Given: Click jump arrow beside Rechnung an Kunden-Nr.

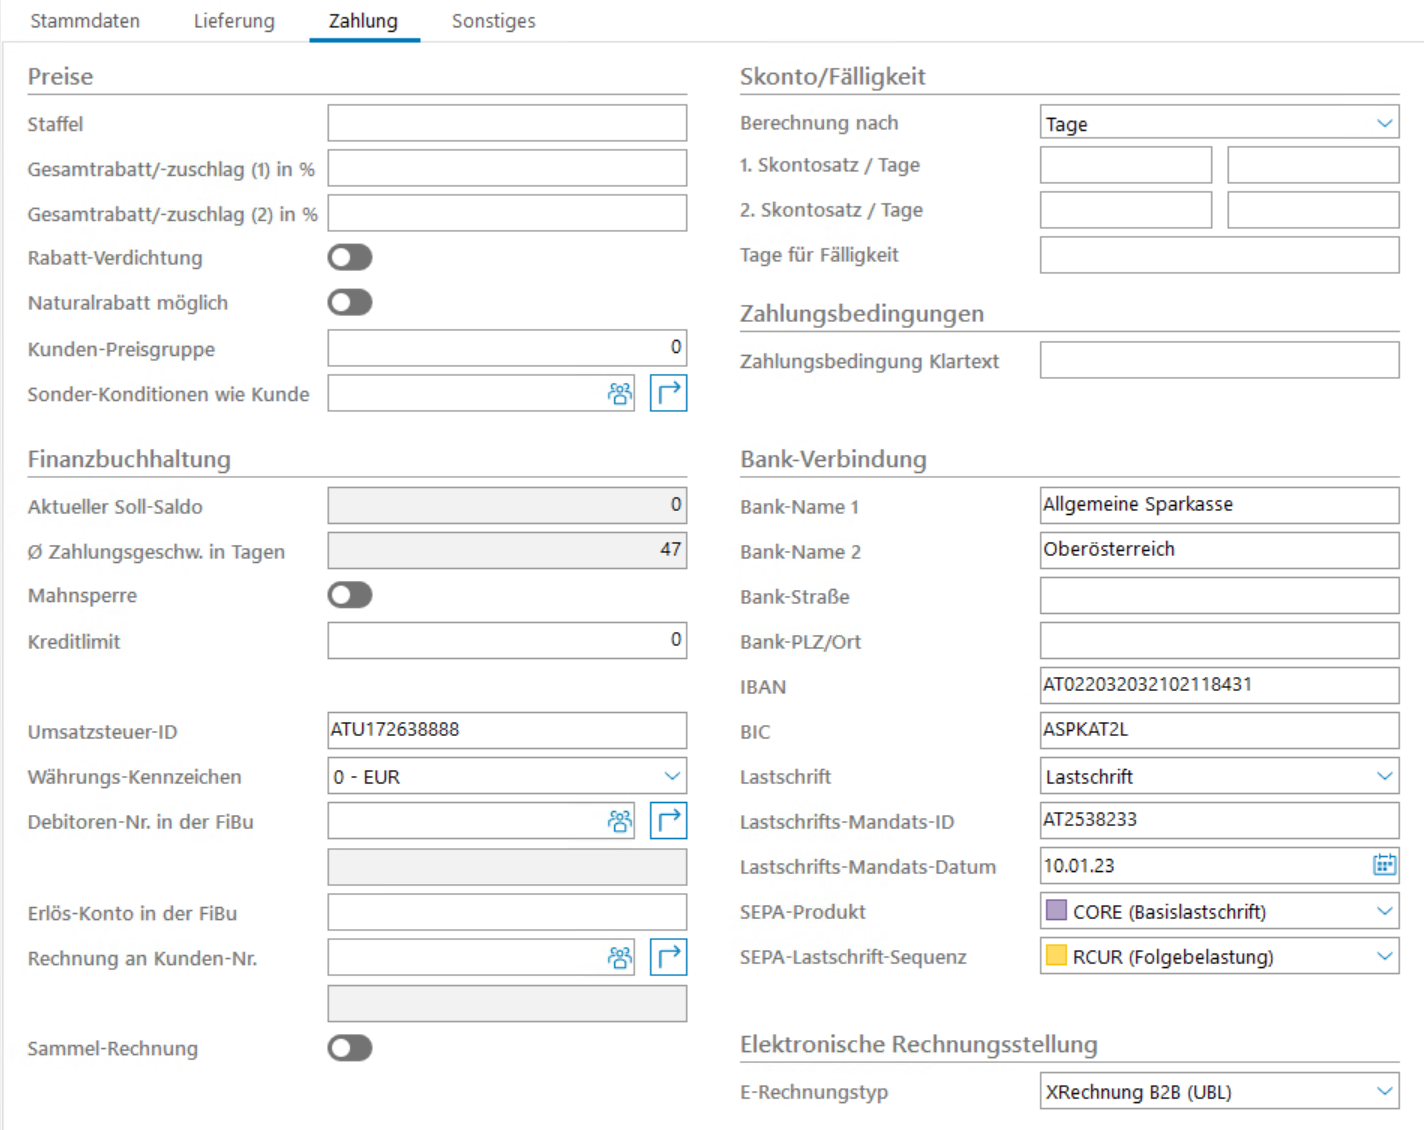Looking at the screenshot, I should 668,957.
